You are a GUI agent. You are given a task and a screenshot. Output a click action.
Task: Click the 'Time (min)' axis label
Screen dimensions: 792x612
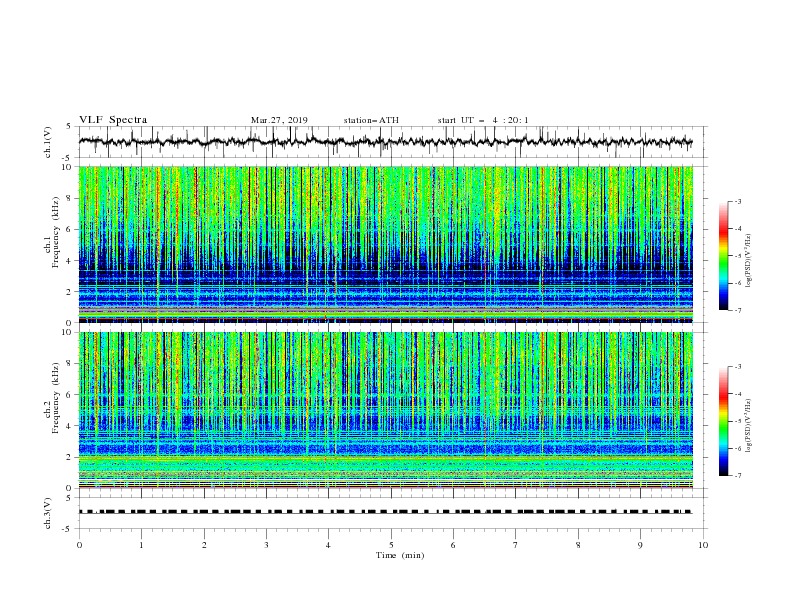(400, 555)
